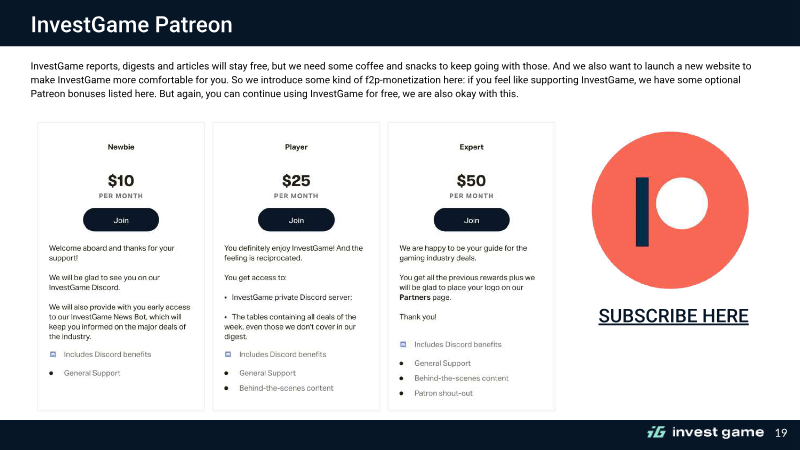This screenshot has width=800, height=450.
Task: Click the large Patreon logo
Action: (x=670, y=210)
